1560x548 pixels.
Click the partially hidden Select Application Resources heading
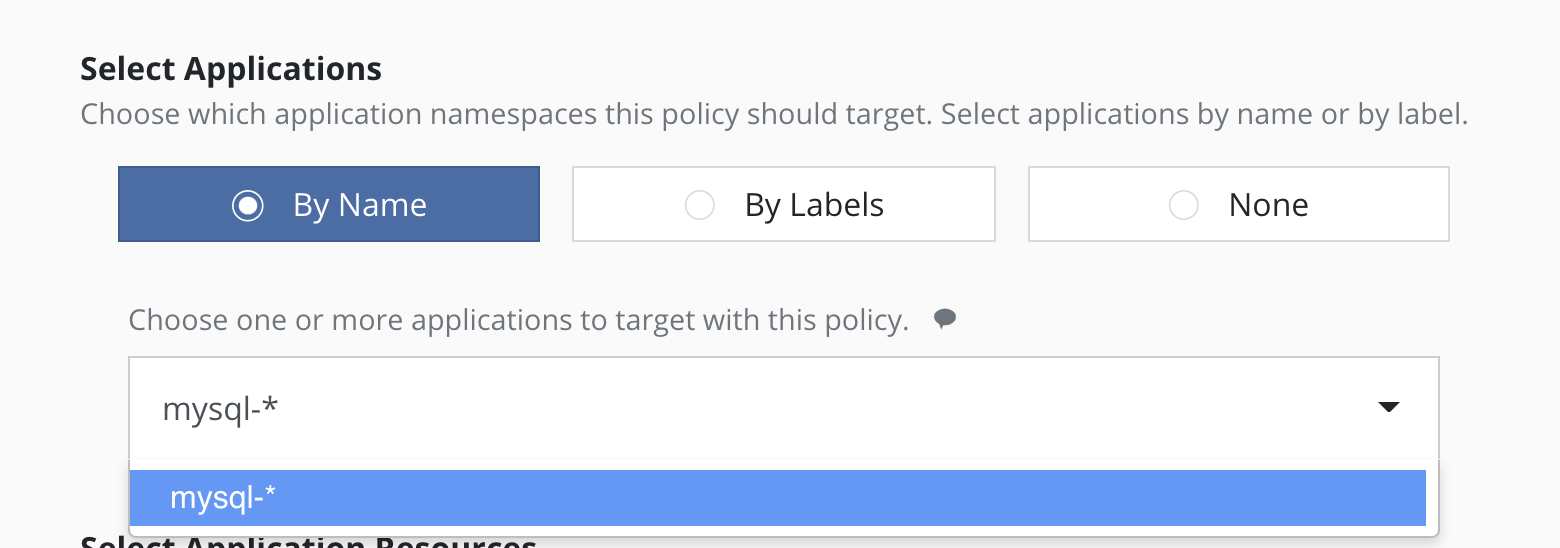coord(308,542)
